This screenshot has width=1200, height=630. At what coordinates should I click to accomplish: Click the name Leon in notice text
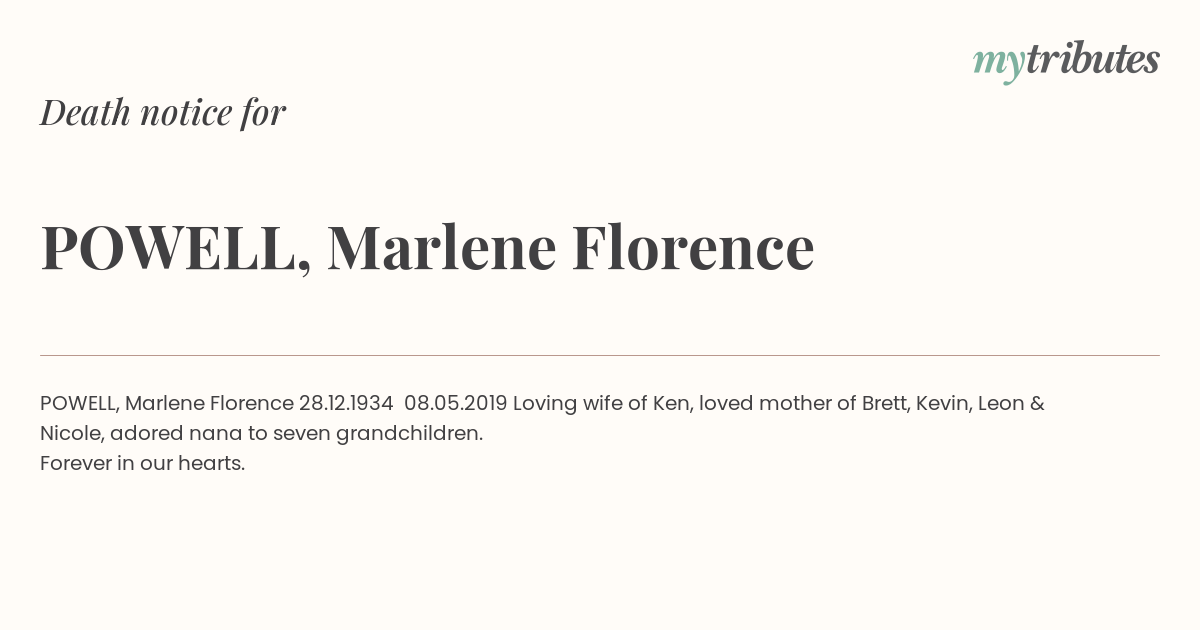tap(1001, 404)
